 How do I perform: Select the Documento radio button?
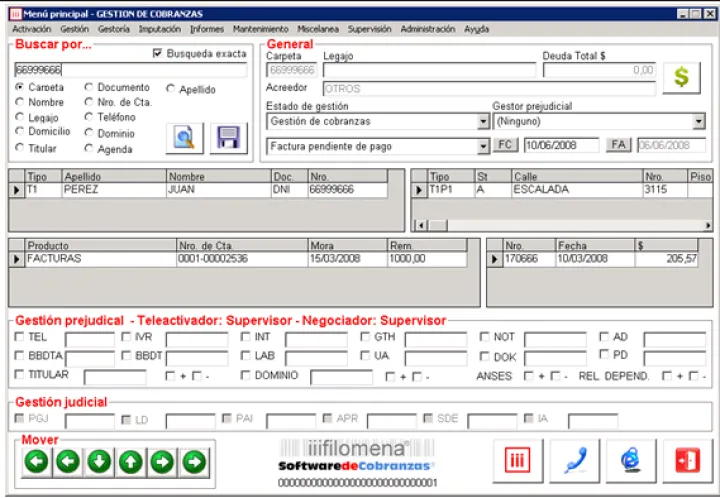89,88
